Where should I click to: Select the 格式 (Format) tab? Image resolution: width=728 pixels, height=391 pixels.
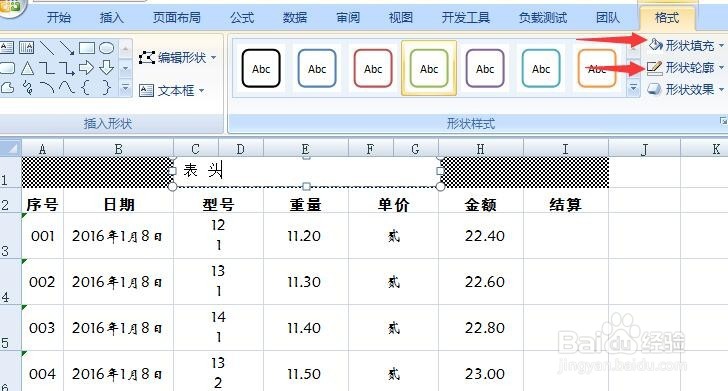667,18
